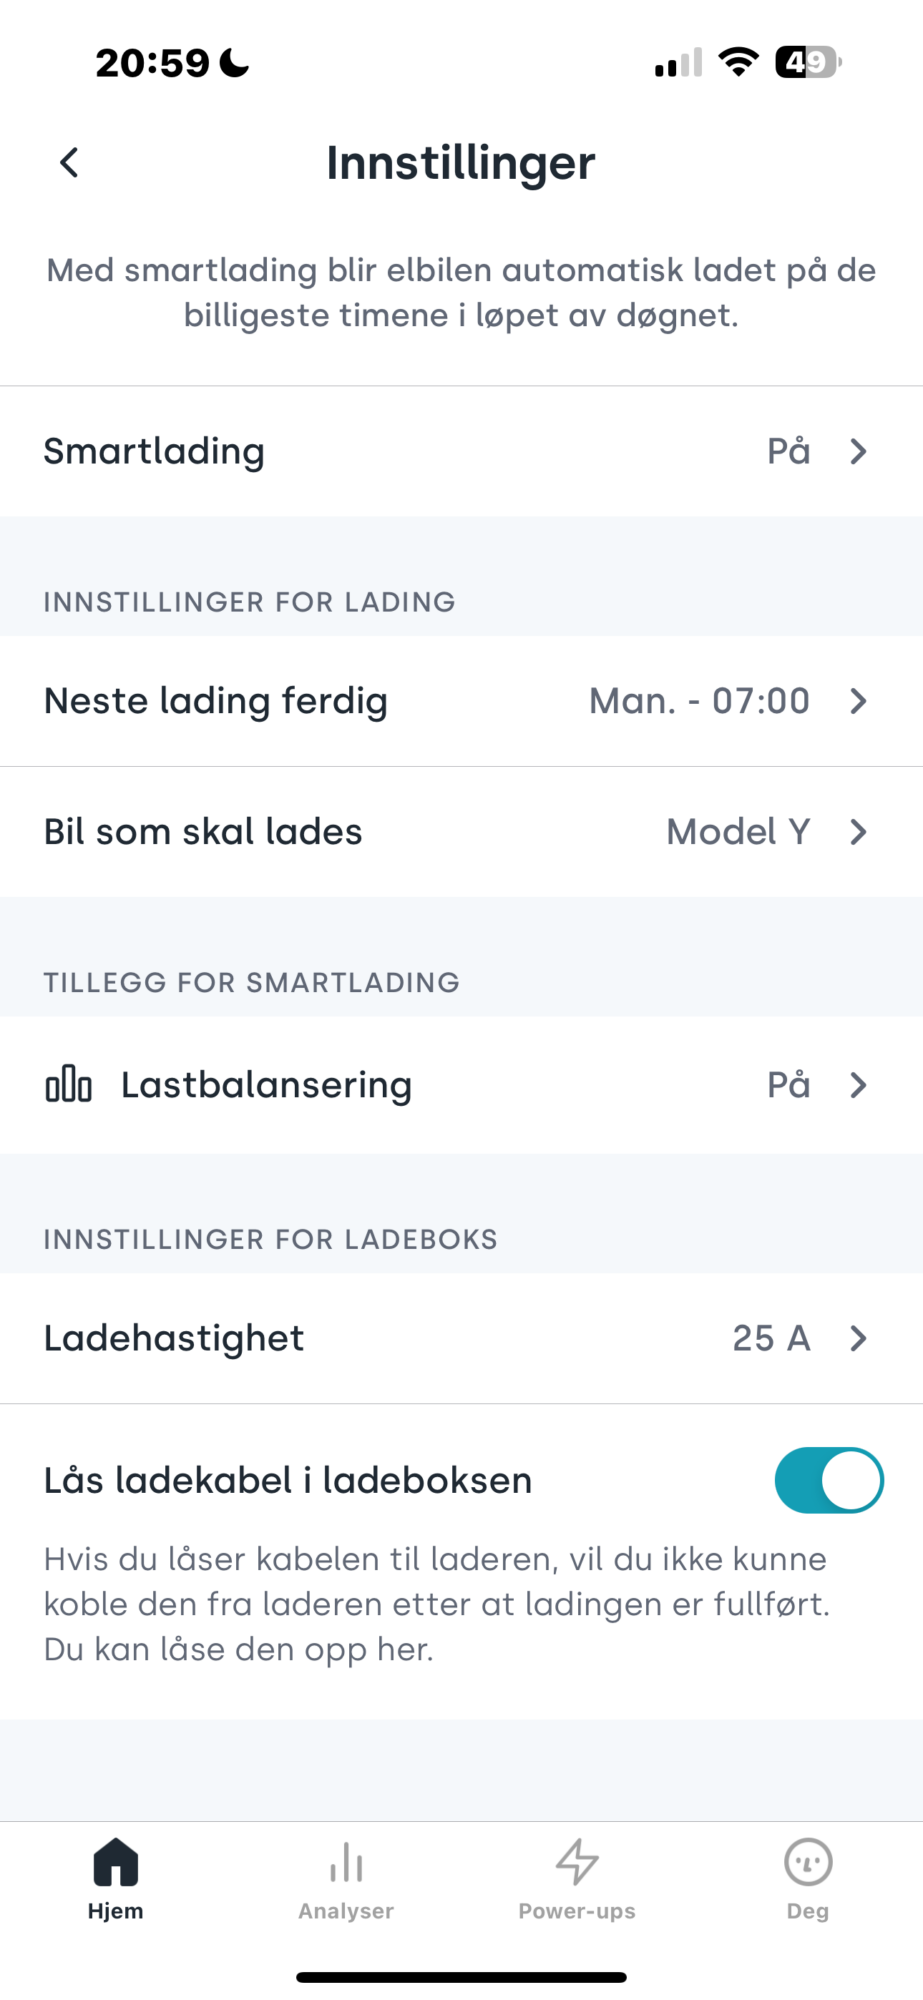Screen dimensions: 923x2000
Task: Open the 25 A charging speed value
Action: tap(771, 1338)
